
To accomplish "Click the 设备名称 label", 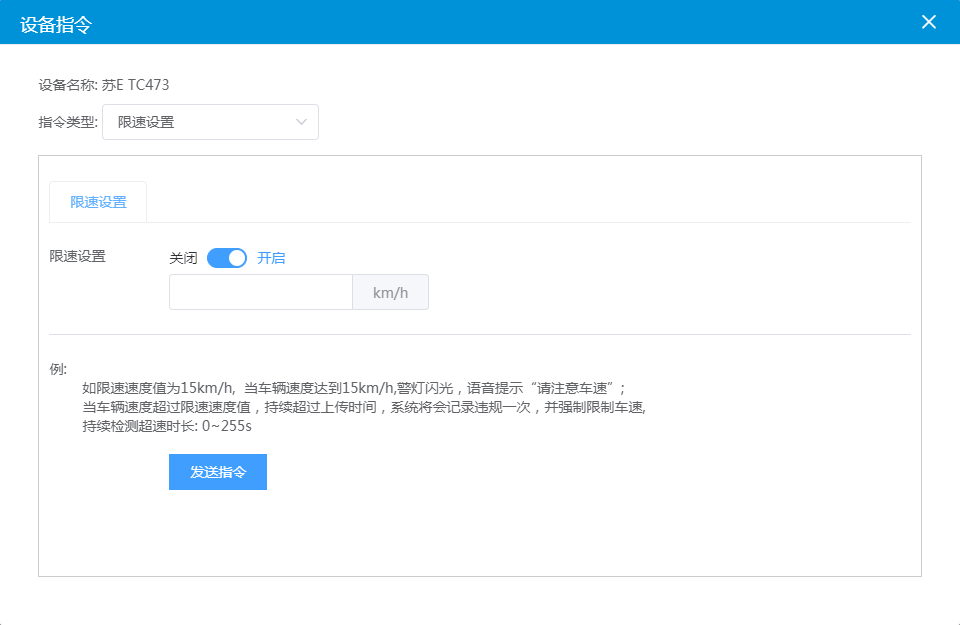I will [67, 85].
